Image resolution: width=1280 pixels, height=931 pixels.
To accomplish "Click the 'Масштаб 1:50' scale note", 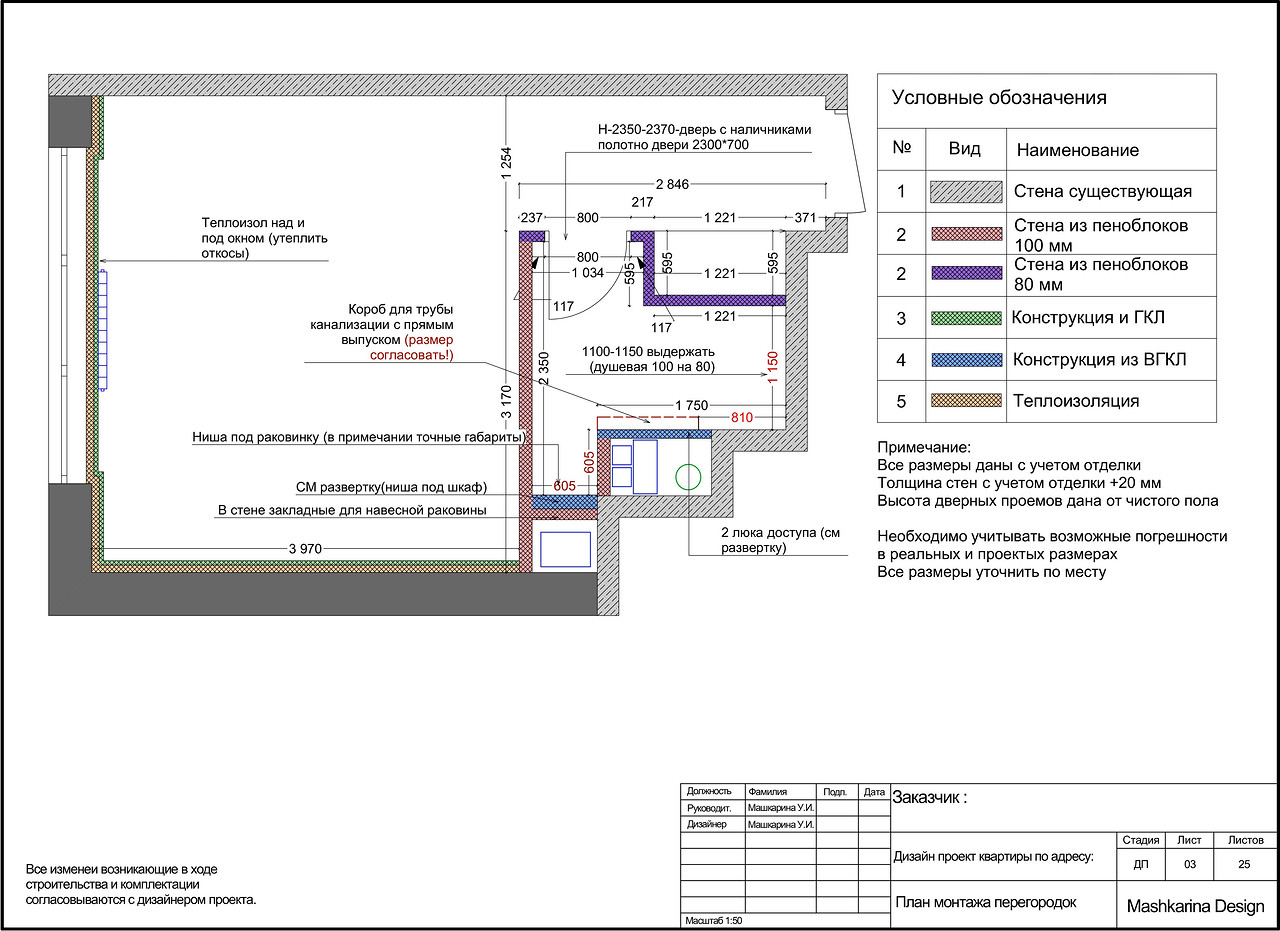I will 714,921.
